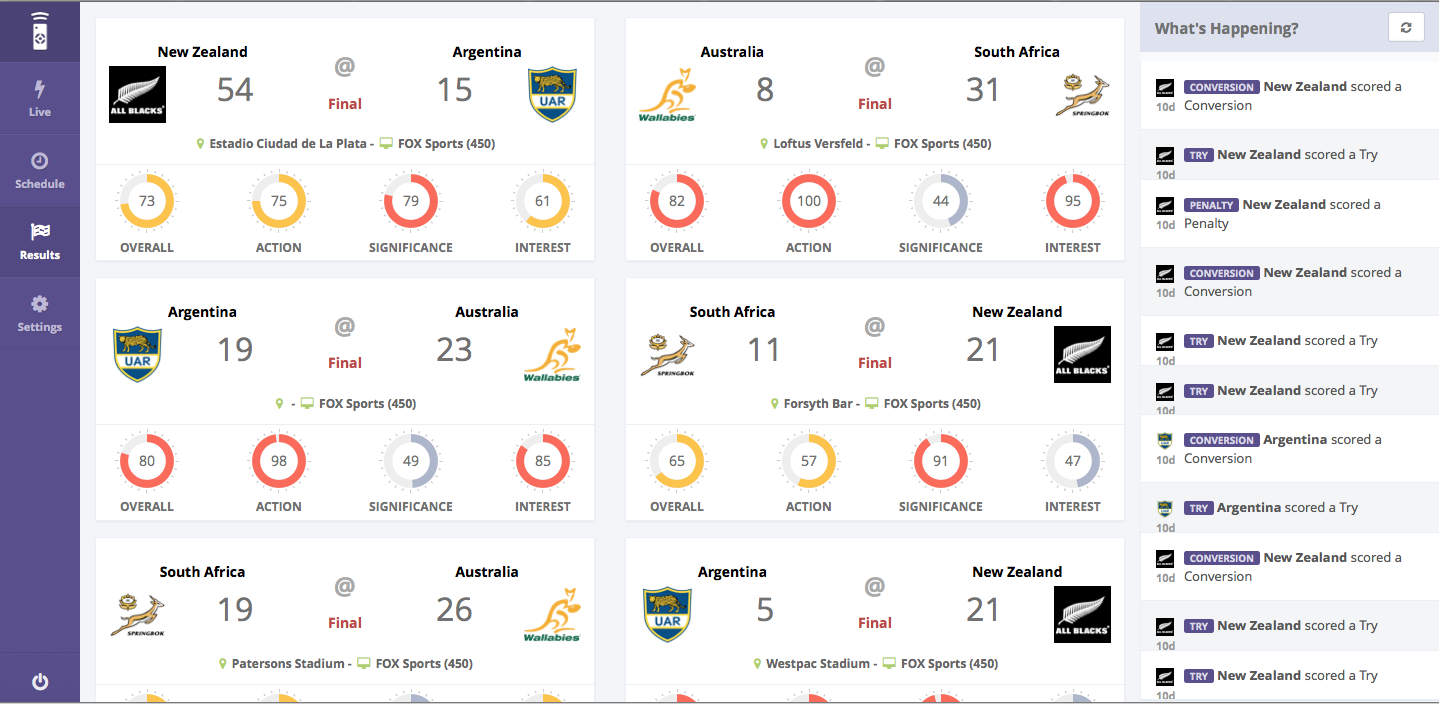Screen dimensions: 1439x704
Task: Click the Loftus Versfeld venue label
Action: (x=818, y=144)
